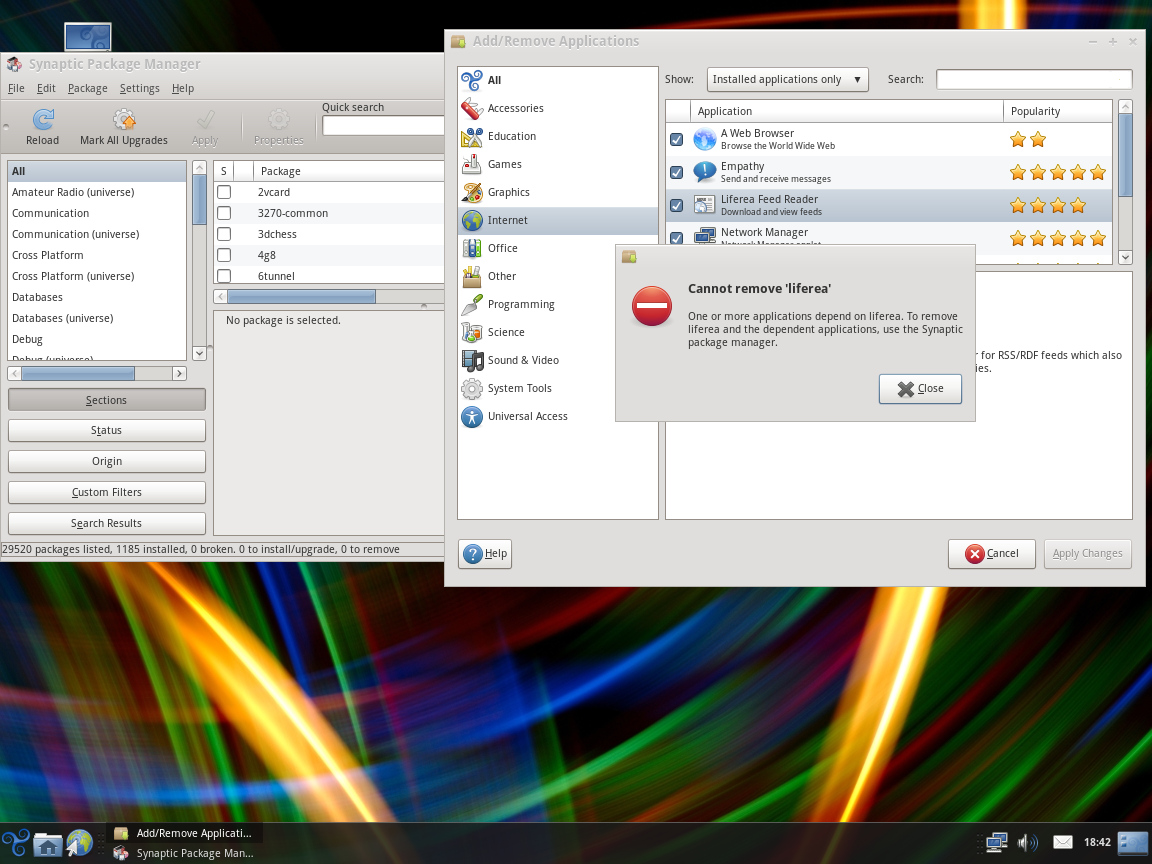
Task: Click the Liferea Feed Reader icon
Action: [x=705, y=205]
